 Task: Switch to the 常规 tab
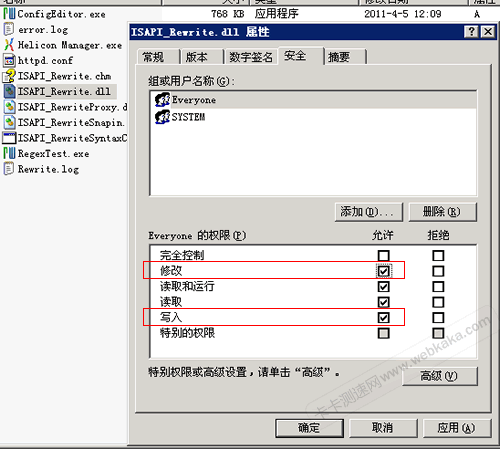[x=158, y=57]
